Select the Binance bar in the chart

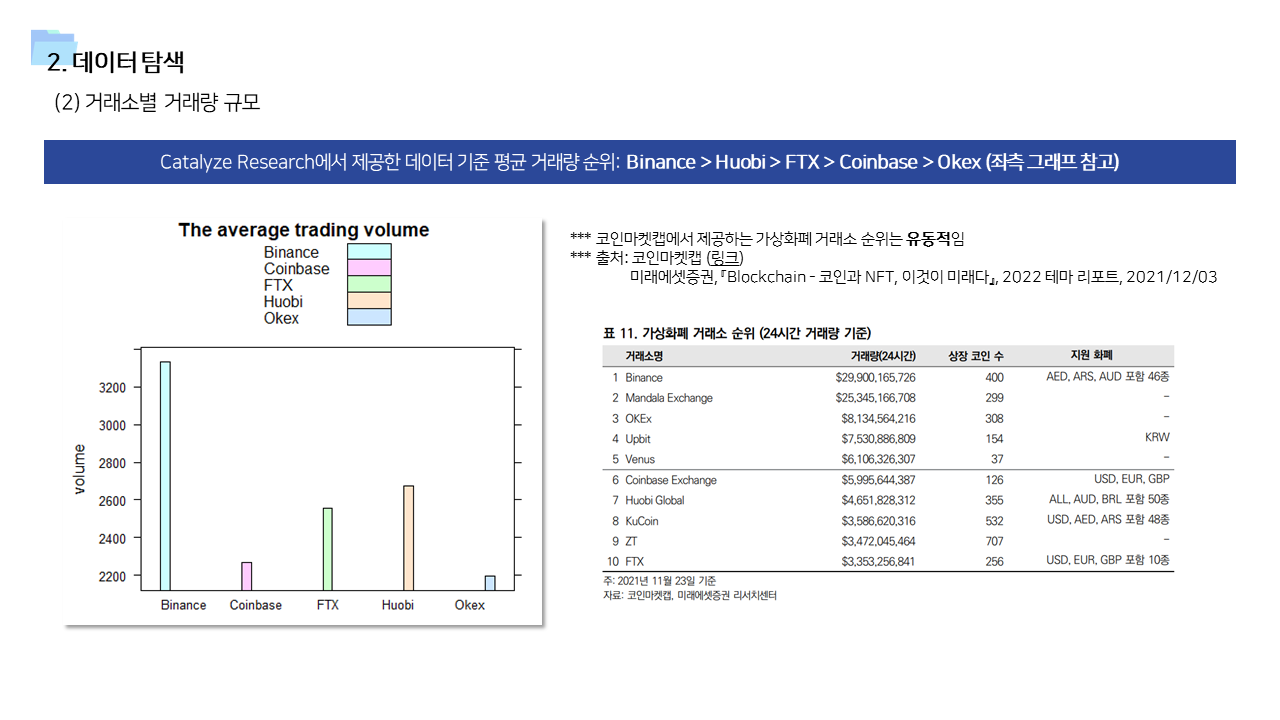pos(165,476)
